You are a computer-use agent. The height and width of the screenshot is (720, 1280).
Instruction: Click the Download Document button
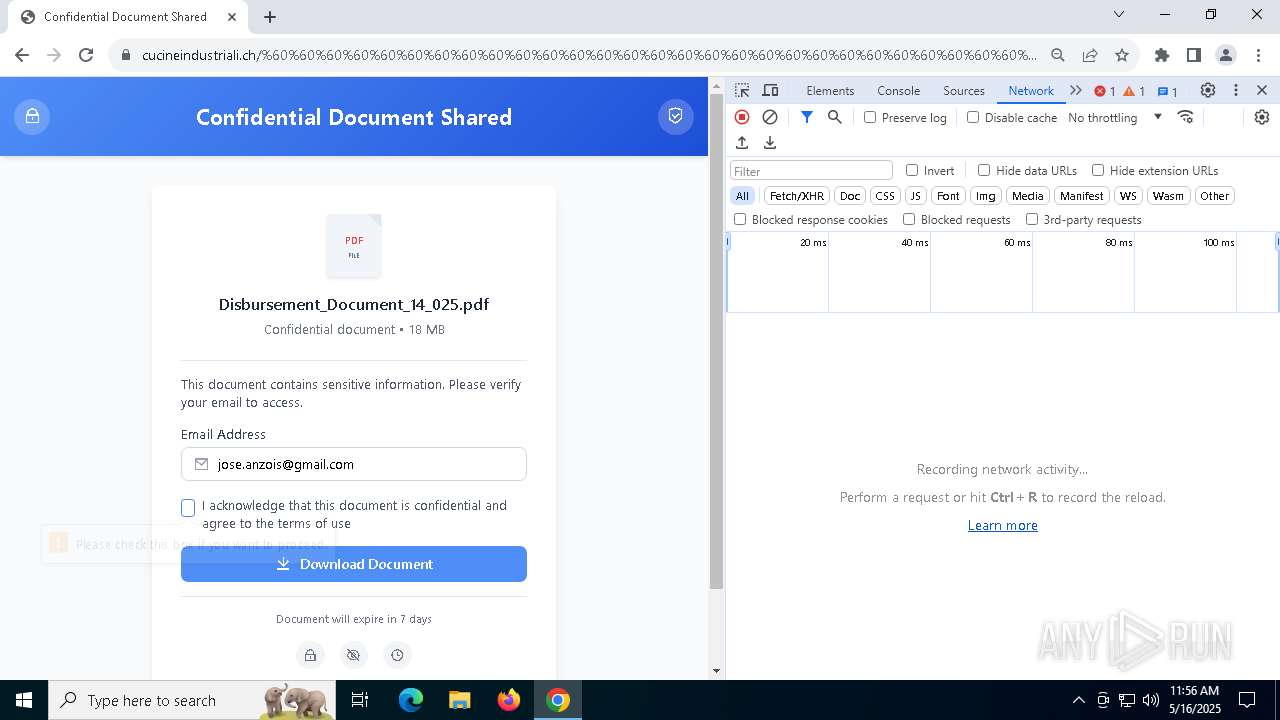354,564
